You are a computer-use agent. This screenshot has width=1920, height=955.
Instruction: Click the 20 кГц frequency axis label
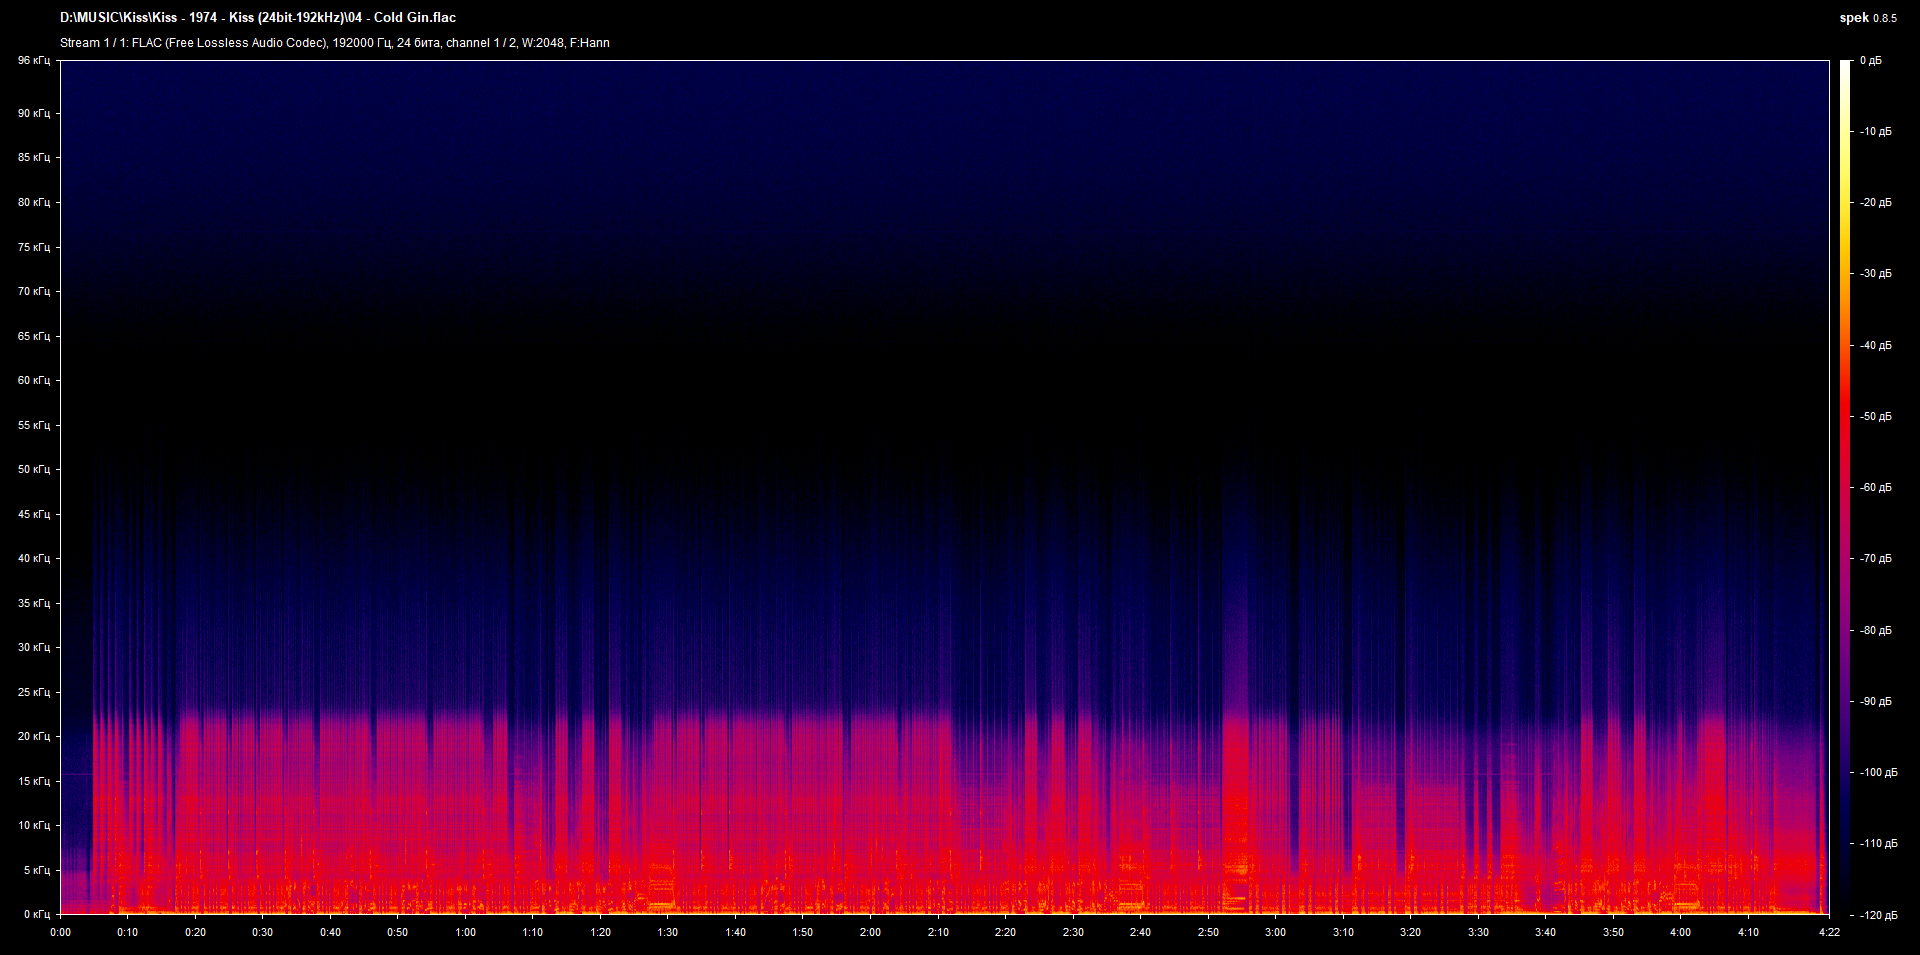coord(33,736)
